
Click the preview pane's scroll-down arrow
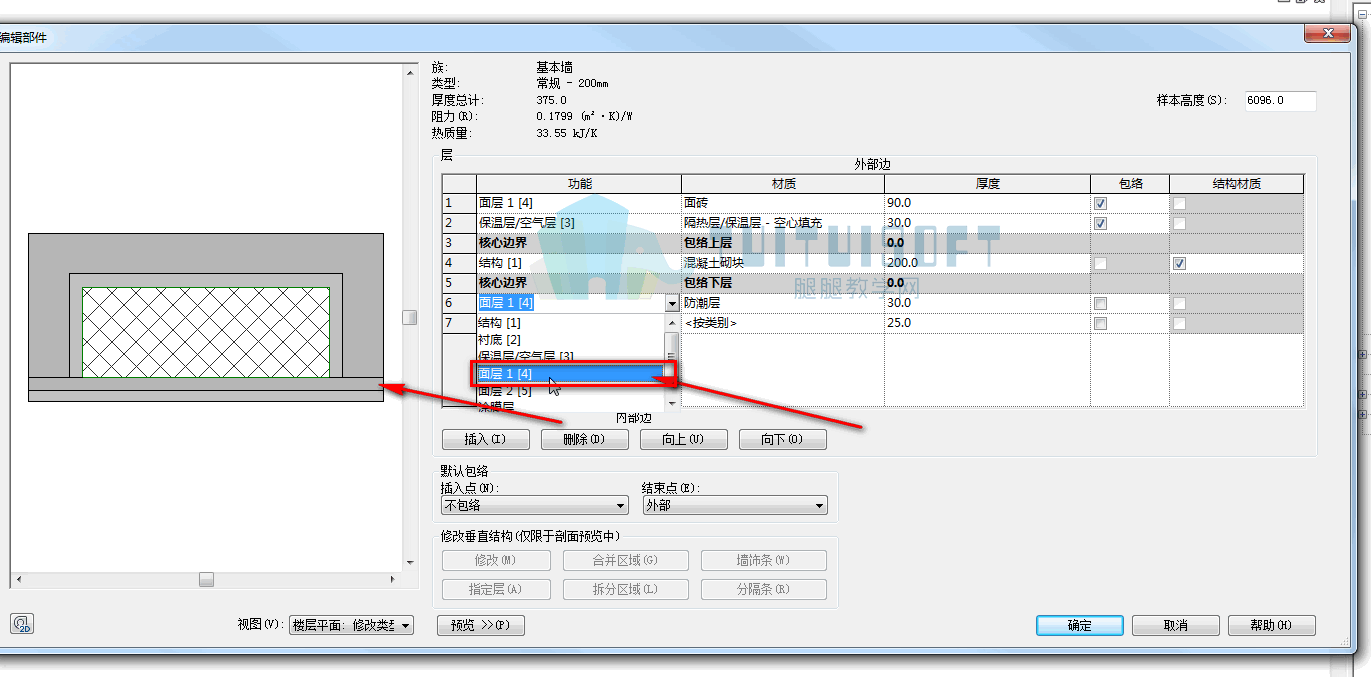(409, 564)
